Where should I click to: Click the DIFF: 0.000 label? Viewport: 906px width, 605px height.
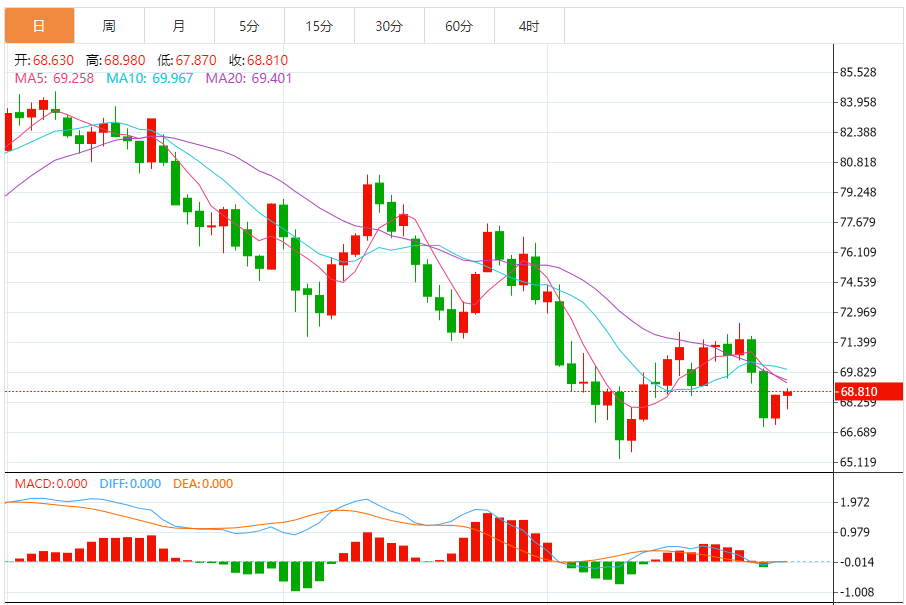coord(130,484)
